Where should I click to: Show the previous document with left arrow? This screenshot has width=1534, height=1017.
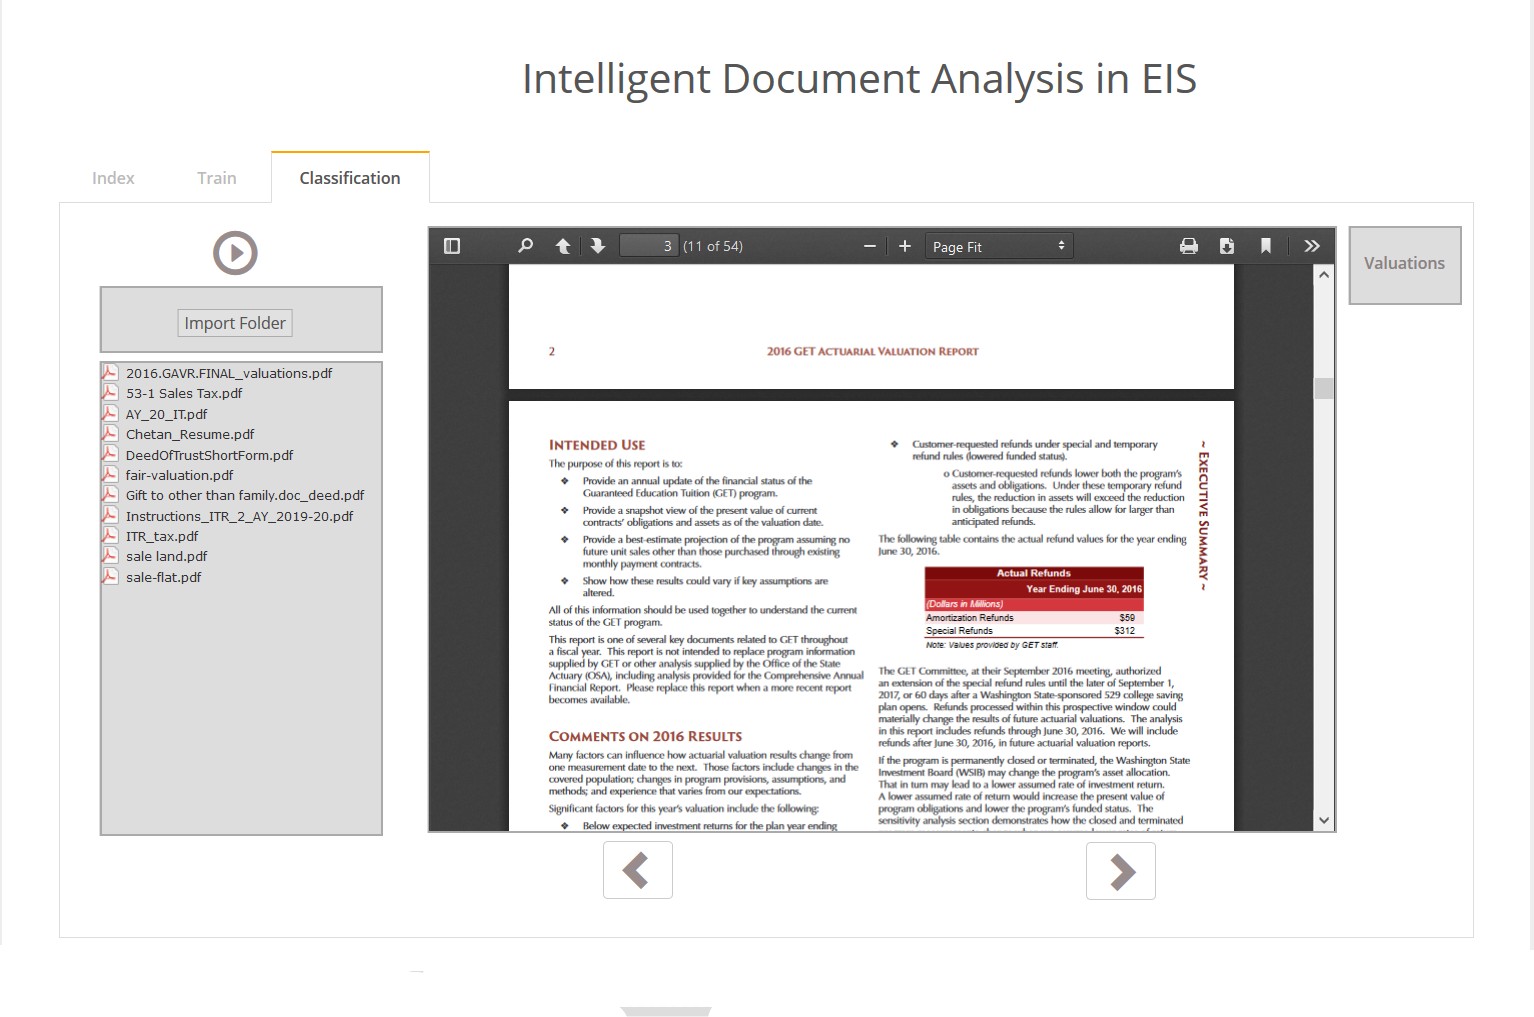[x=637, y=871]
